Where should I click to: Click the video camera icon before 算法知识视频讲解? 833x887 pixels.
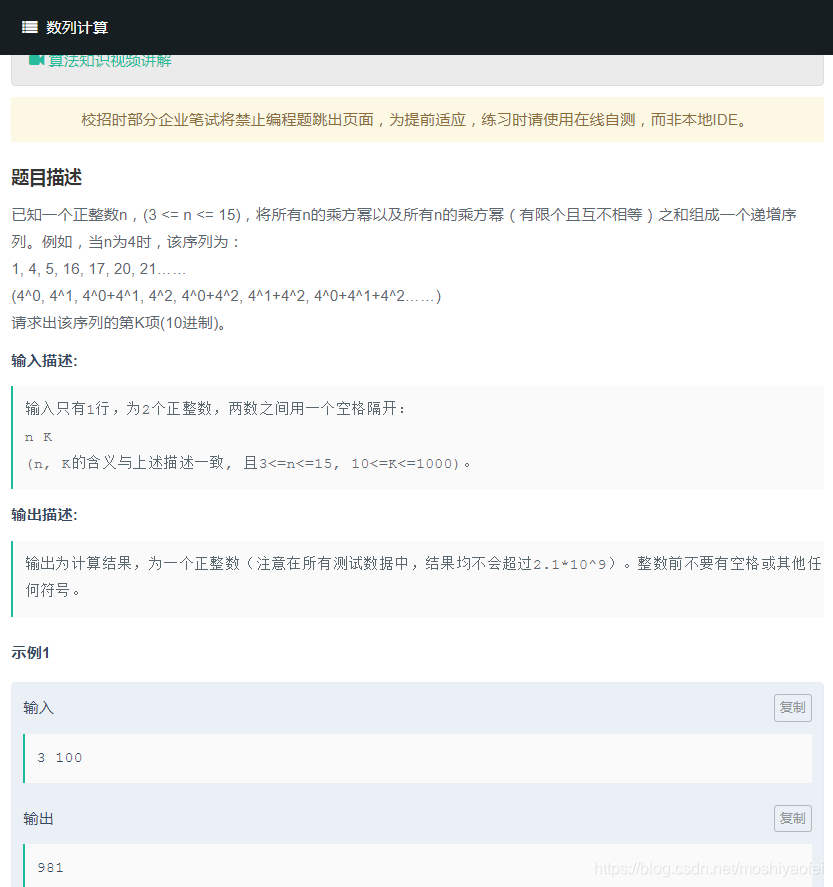[36, 60]
